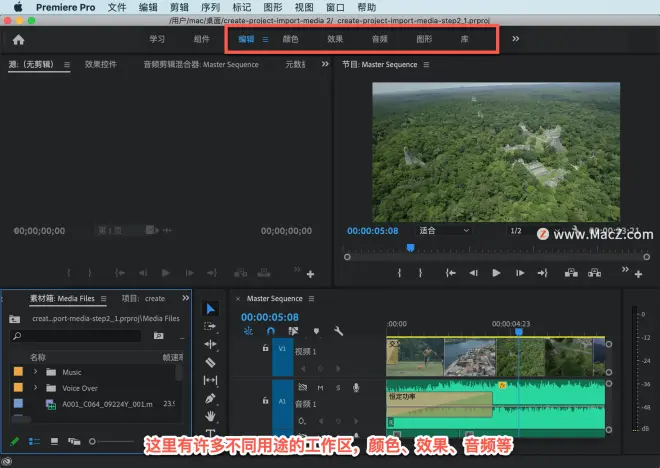660x468 pixels.
Task: Step forward one frame in Program monitor
Action: pyautogui.click(x=520, y=273)
